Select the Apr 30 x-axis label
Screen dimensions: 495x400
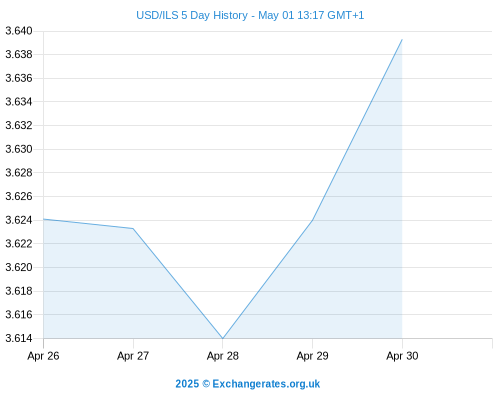click(402, 356)
